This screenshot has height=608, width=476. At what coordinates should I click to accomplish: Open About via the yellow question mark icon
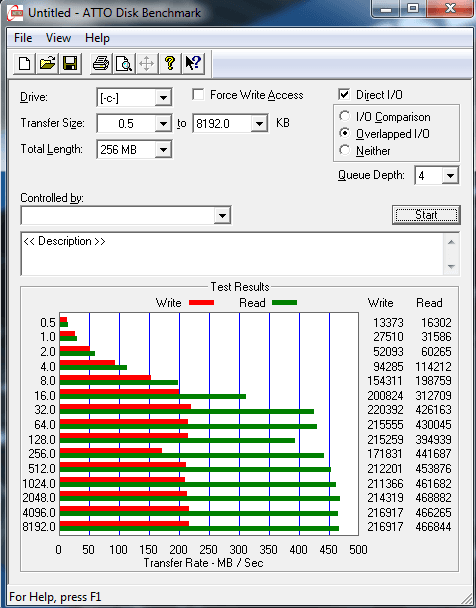tap(169, 63)
